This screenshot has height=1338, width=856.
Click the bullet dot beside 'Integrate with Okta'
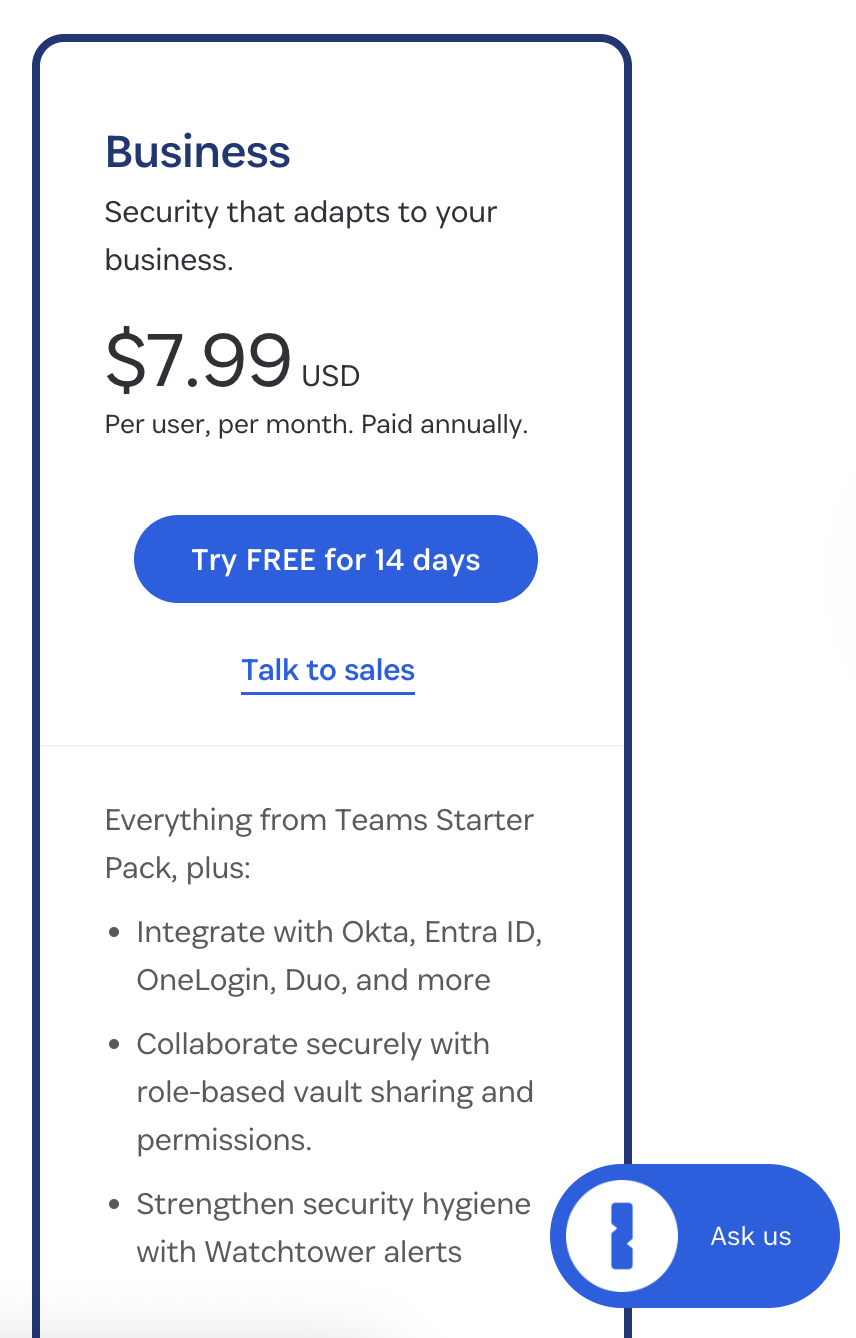tap(115, 933)
